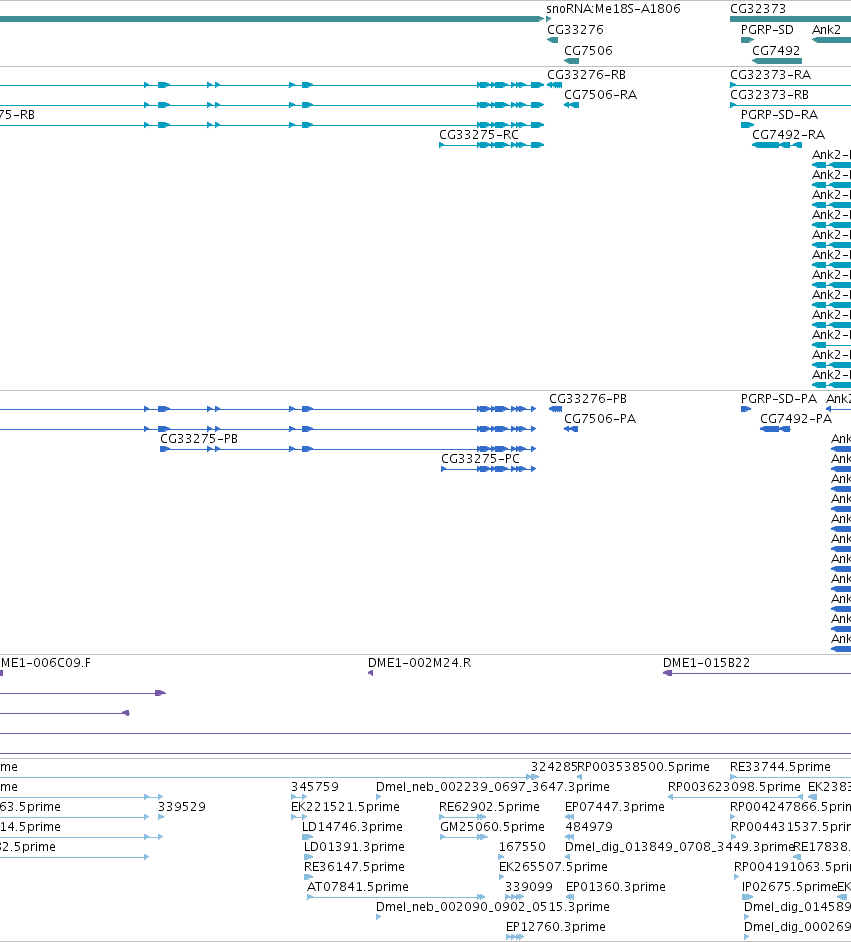Click the CG7492-RA transcript exon glyph

[777, 145]
